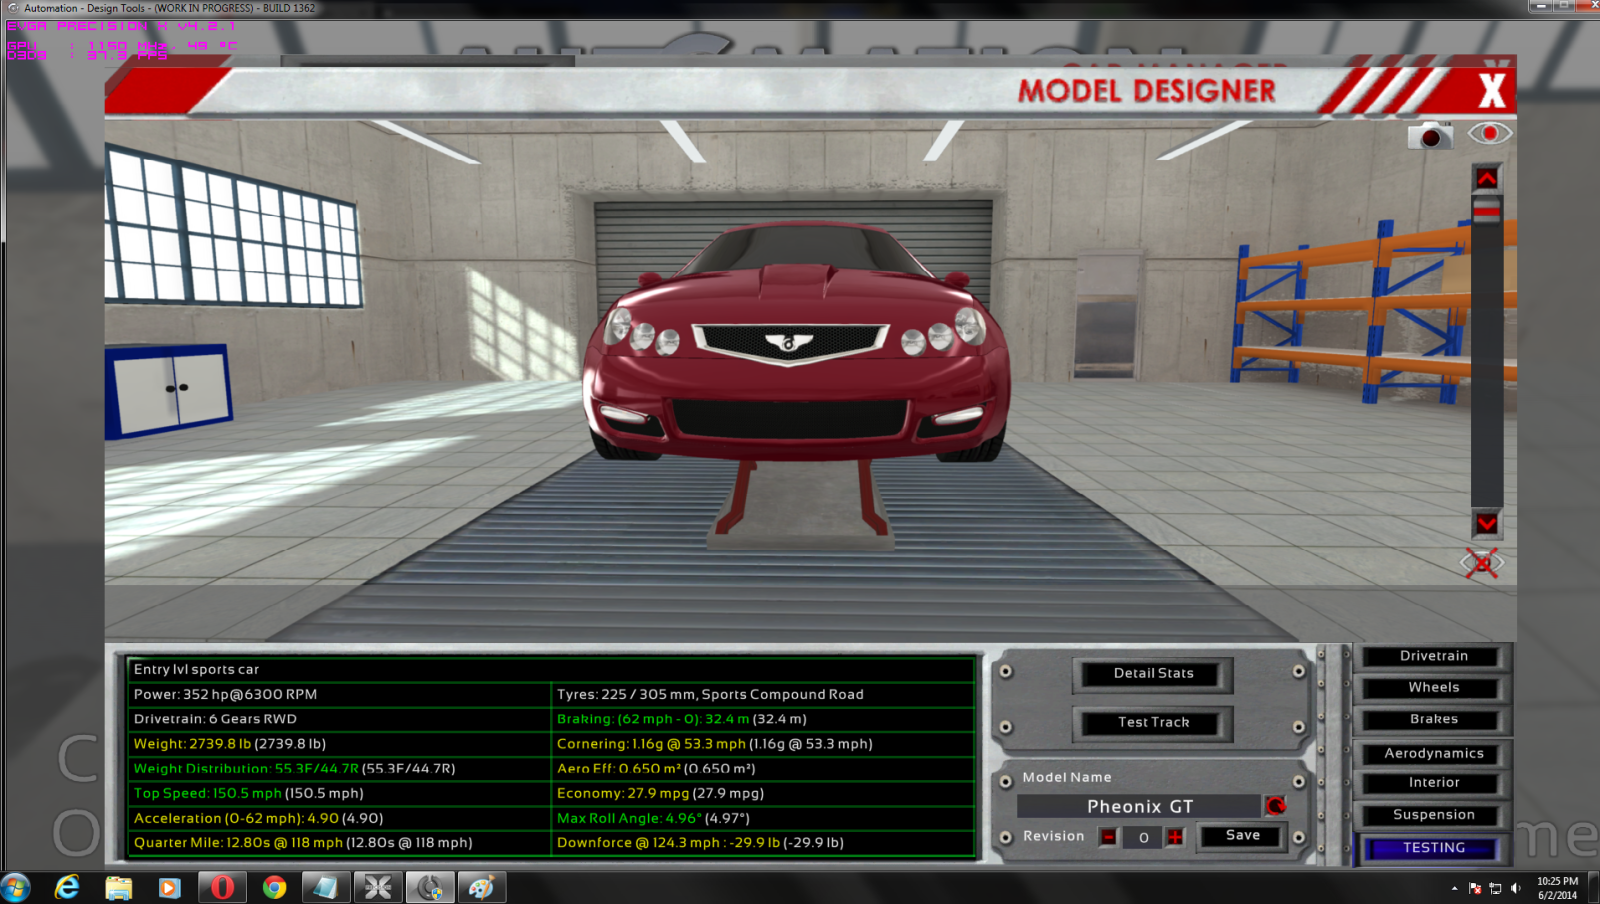1600x904 pixels.
Task: Click the Internet Explorer taskbar icon
Action: [x=67, y=887]
